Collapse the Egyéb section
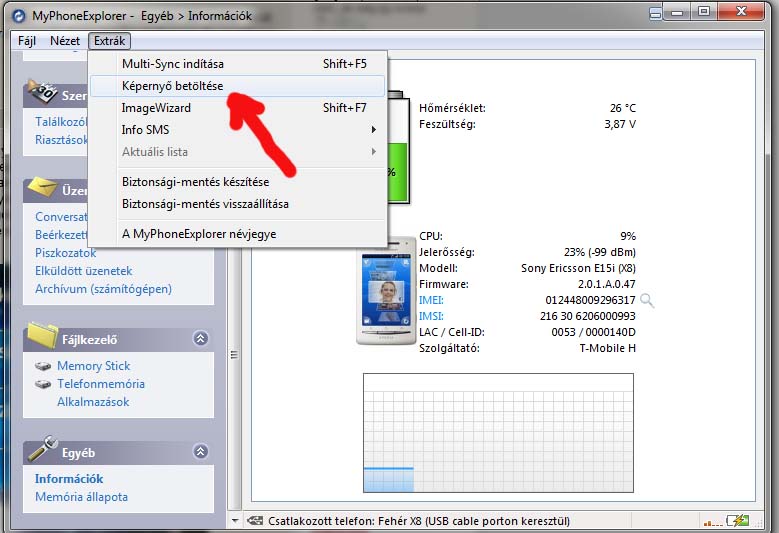 tap(200, 452)
